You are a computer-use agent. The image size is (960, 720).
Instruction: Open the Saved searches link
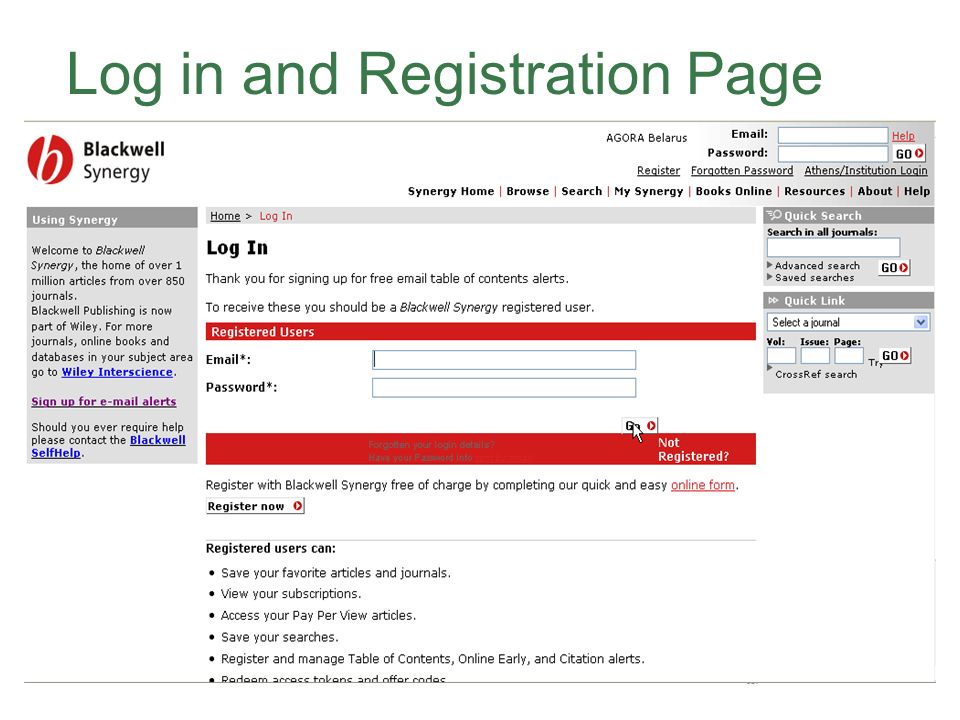(814, 278)
